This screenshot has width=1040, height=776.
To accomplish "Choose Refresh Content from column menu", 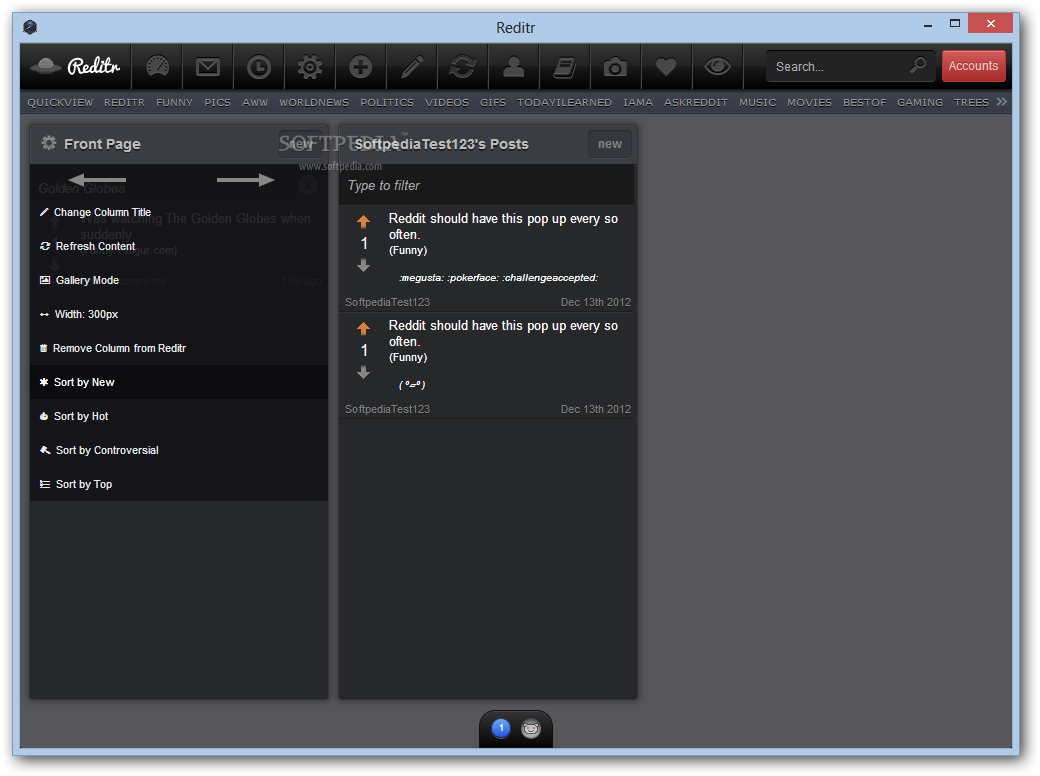I will pos(178,246).
